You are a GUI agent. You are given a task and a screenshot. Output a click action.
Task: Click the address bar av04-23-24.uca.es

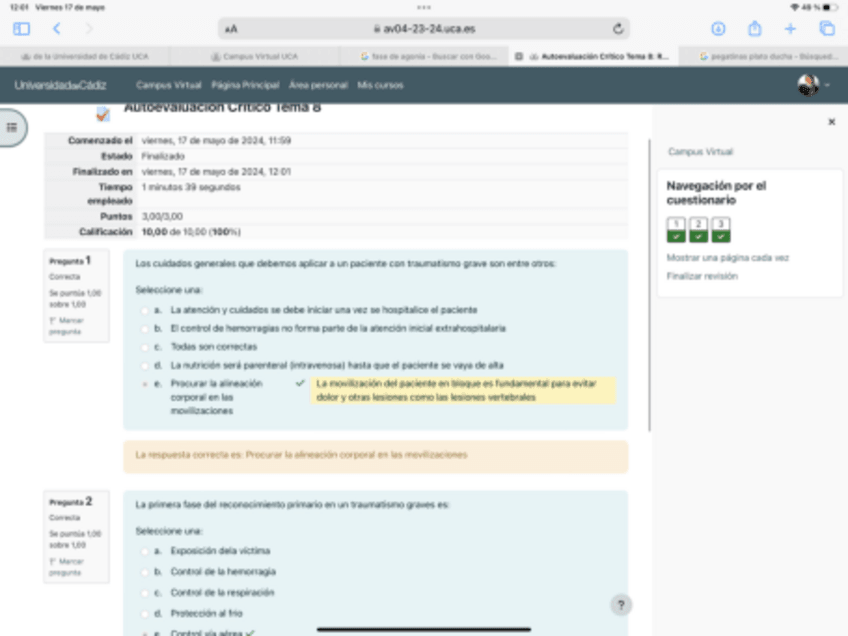click(x=424, y=29)
